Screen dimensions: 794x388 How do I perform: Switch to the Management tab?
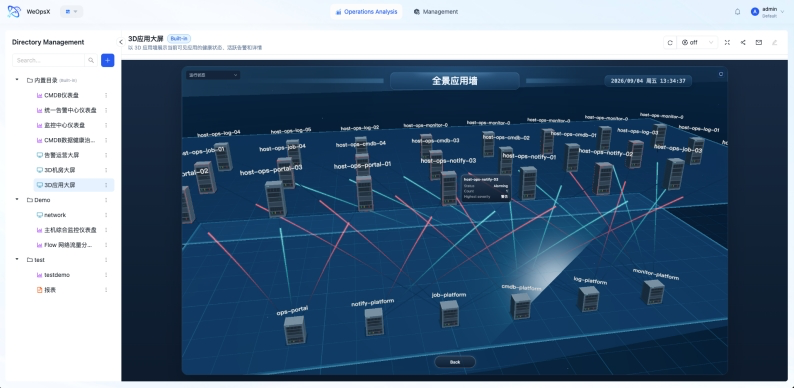pos(435,12)
